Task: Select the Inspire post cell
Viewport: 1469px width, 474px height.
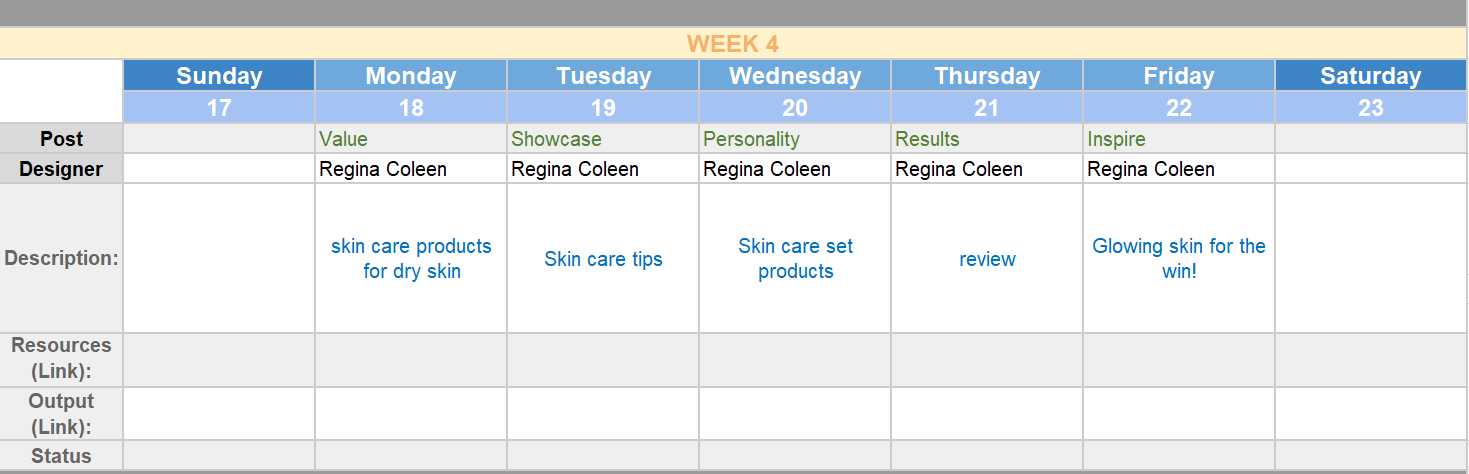Action: [x=1179, y=139]
